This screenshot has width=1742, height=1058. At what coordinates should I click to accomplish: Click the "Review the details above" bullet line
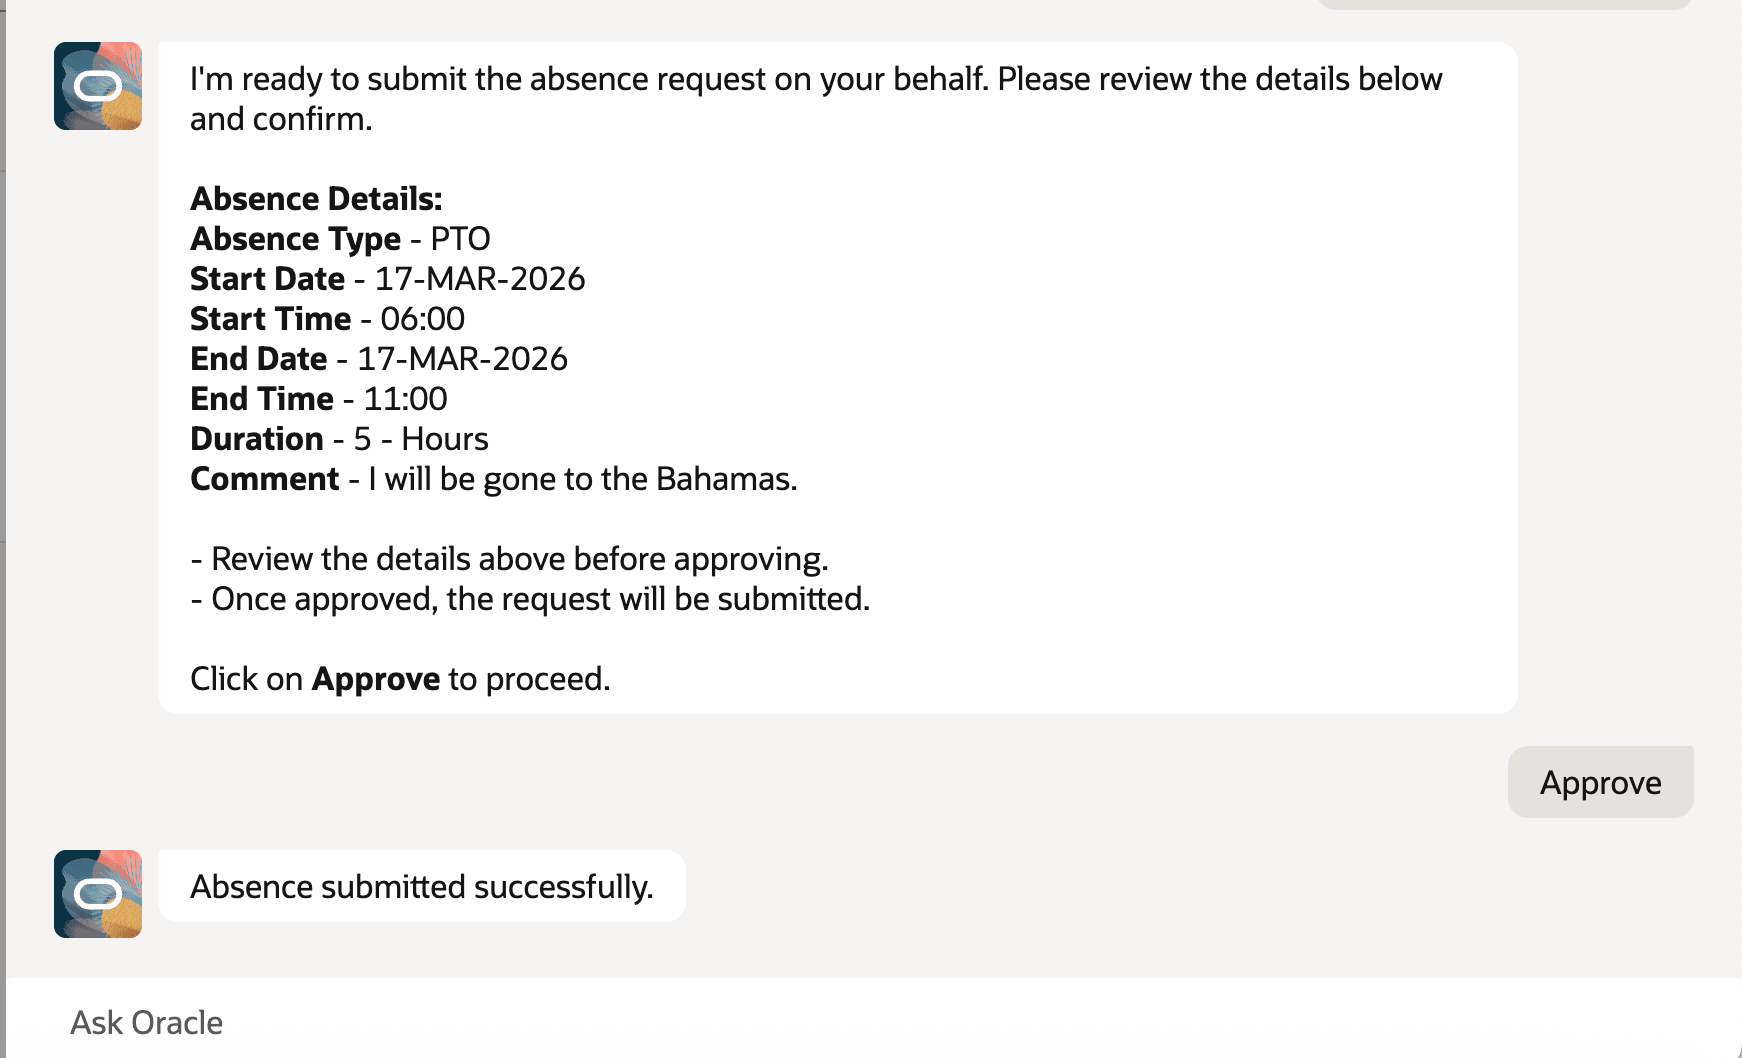tap(511, 558)
